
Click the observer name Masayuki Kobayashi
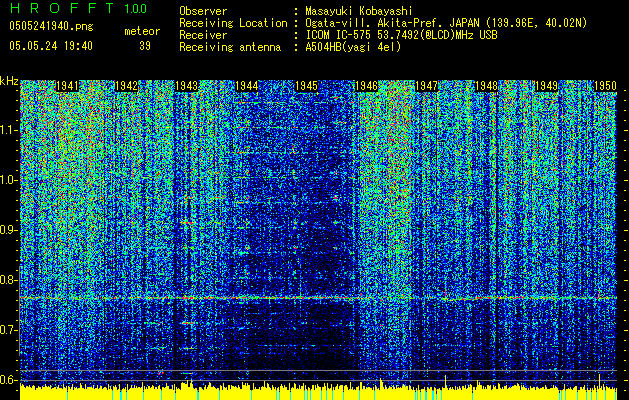[x=359, y=11]
